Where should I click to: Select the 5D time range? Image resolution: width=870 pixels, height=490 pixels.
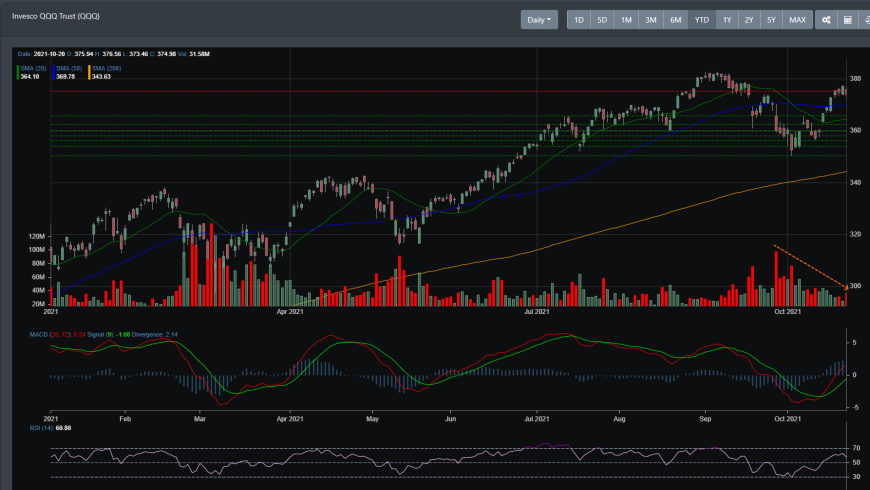(602, 20)
